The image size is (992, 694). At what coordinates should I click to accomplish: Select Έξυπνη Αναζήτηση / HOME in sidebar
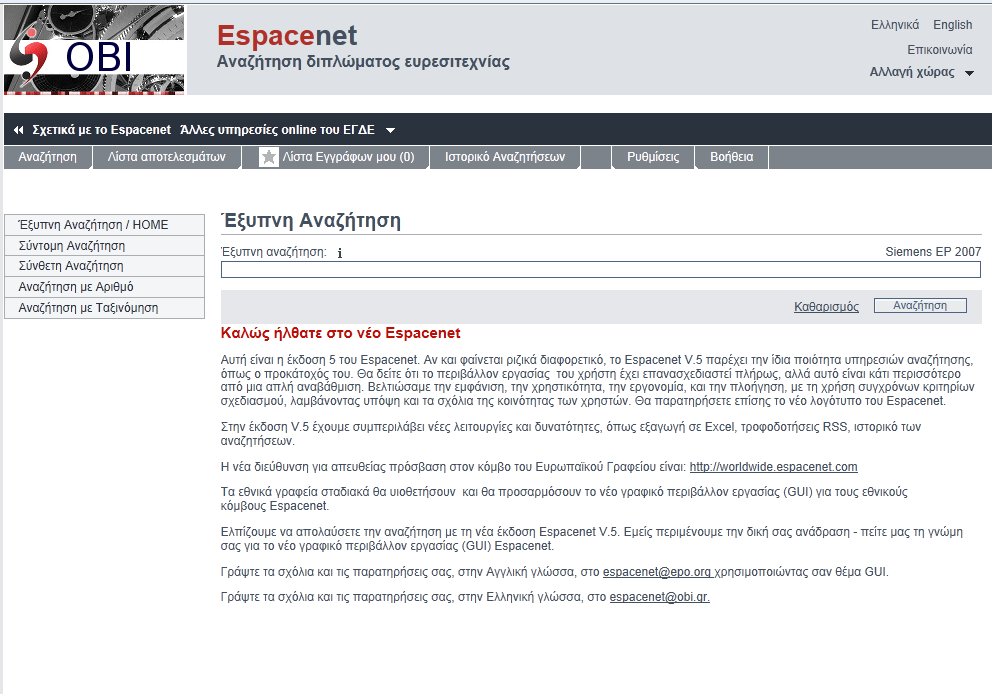pos(104,225)
